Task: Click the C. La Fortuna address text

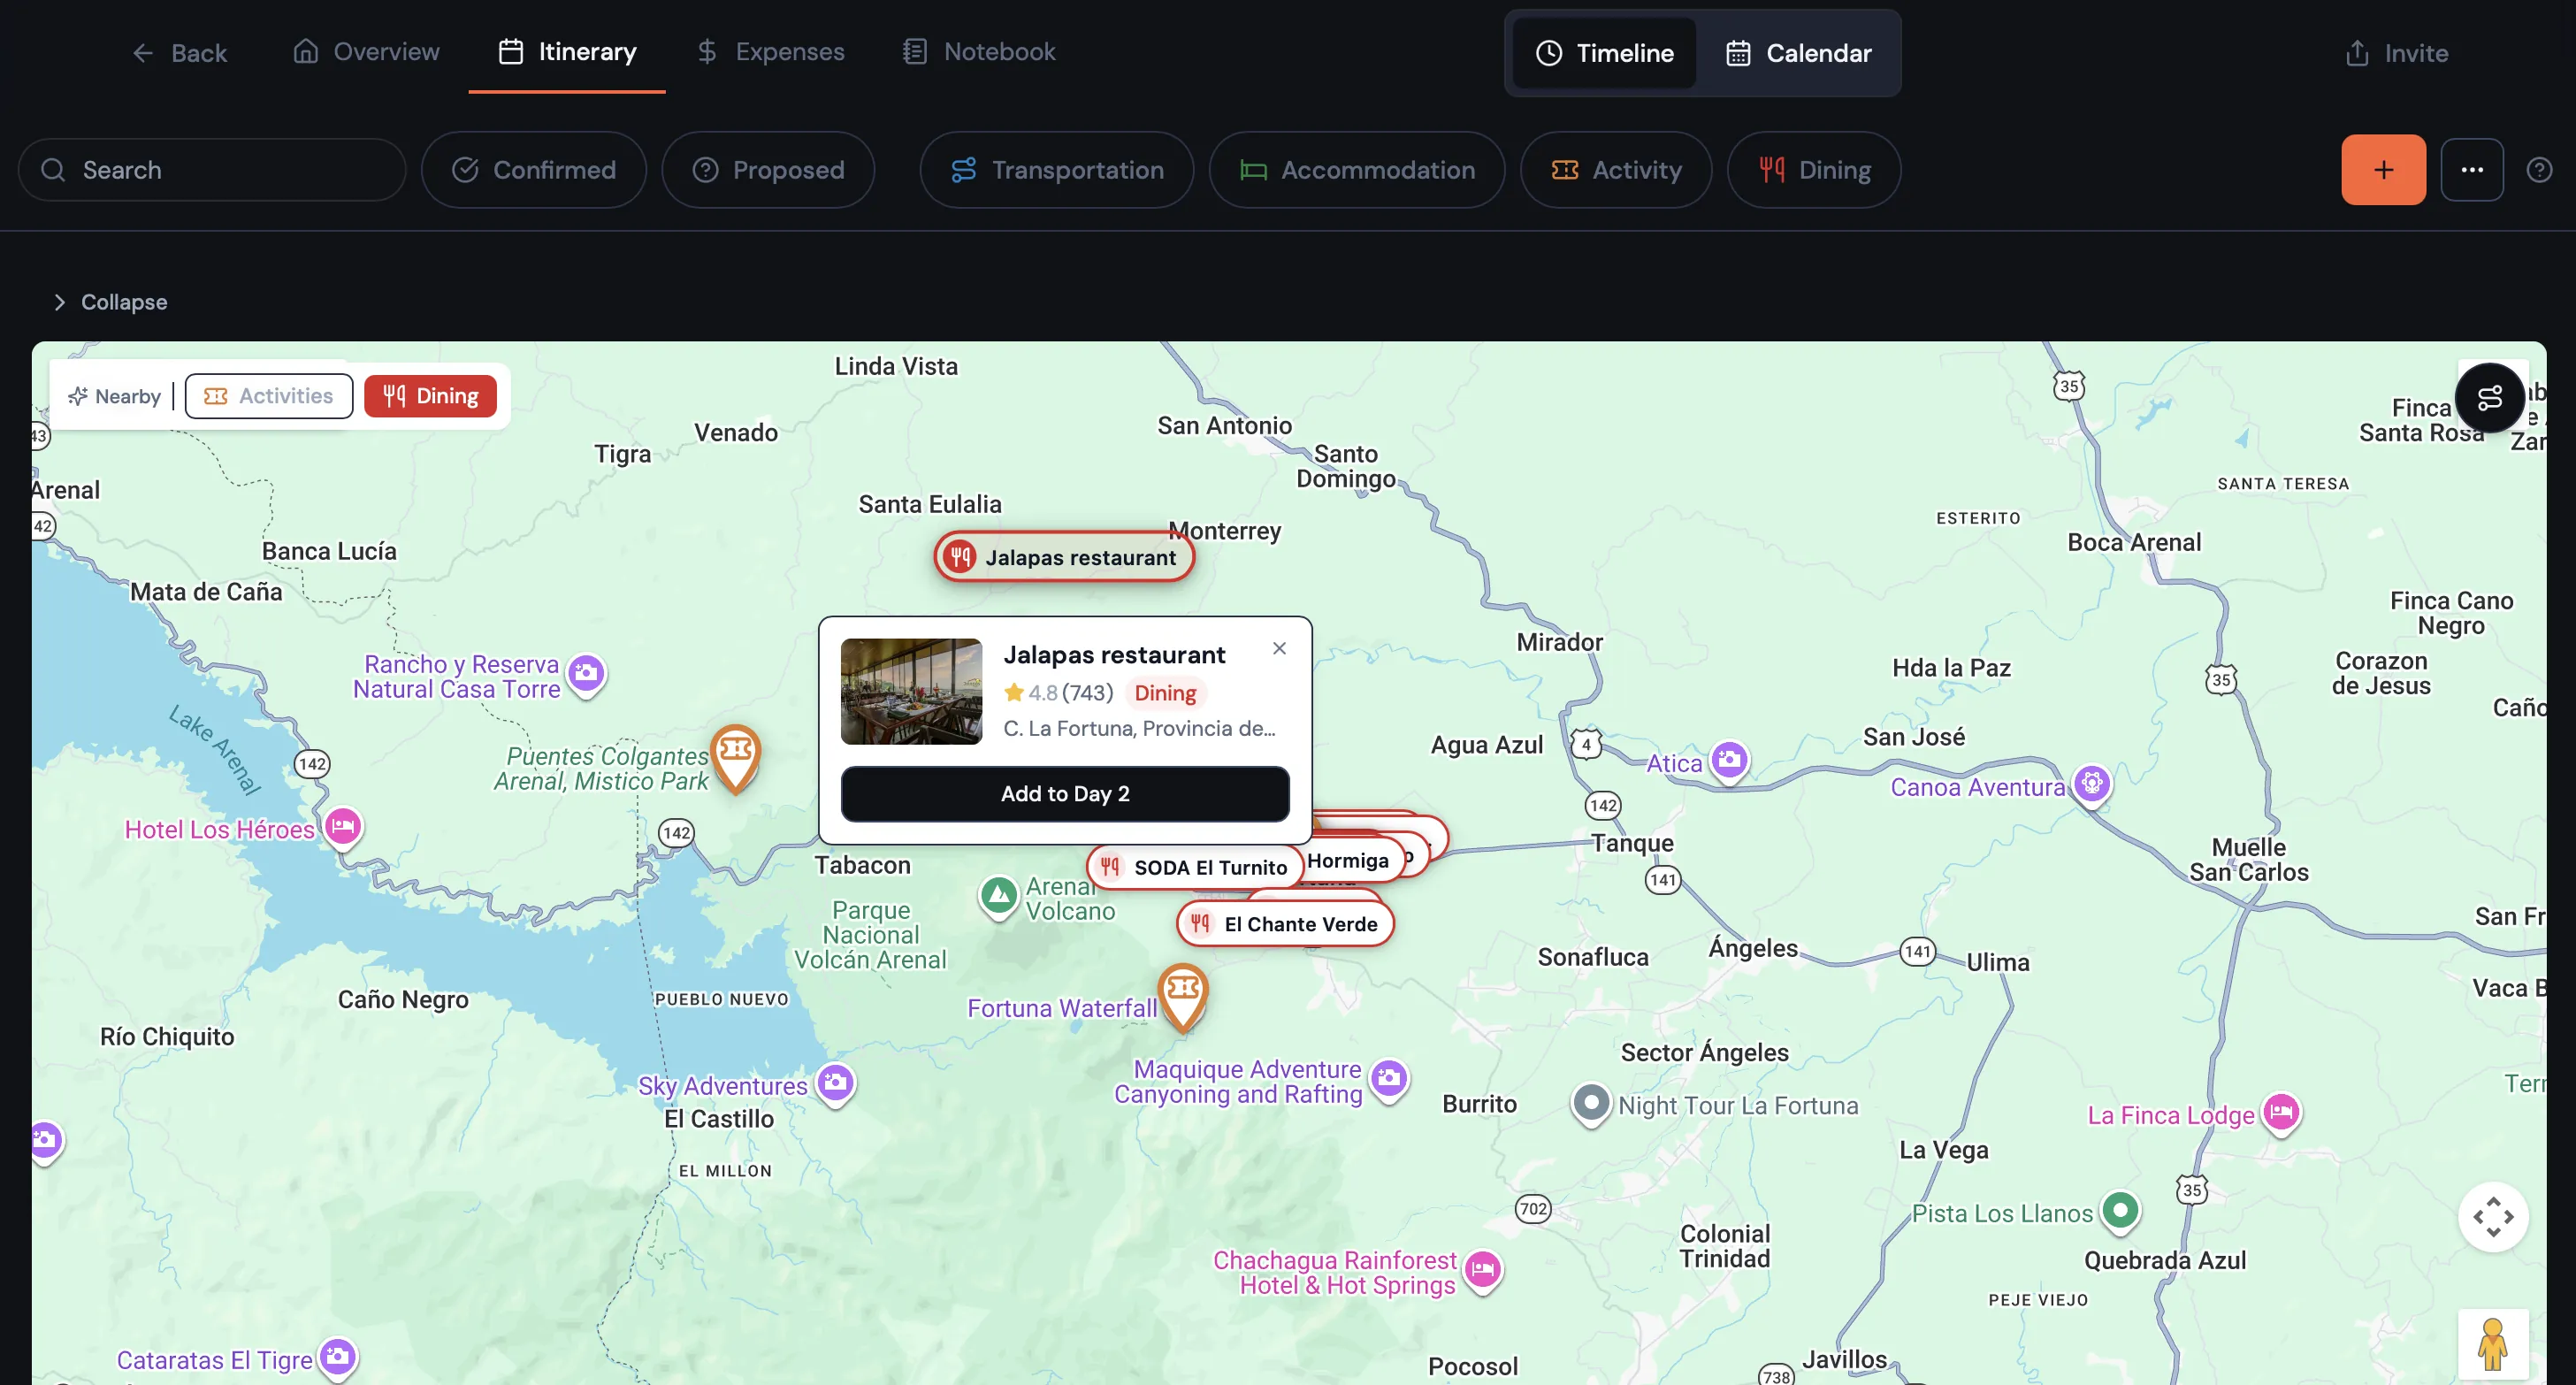Action: coord(1139,729)
